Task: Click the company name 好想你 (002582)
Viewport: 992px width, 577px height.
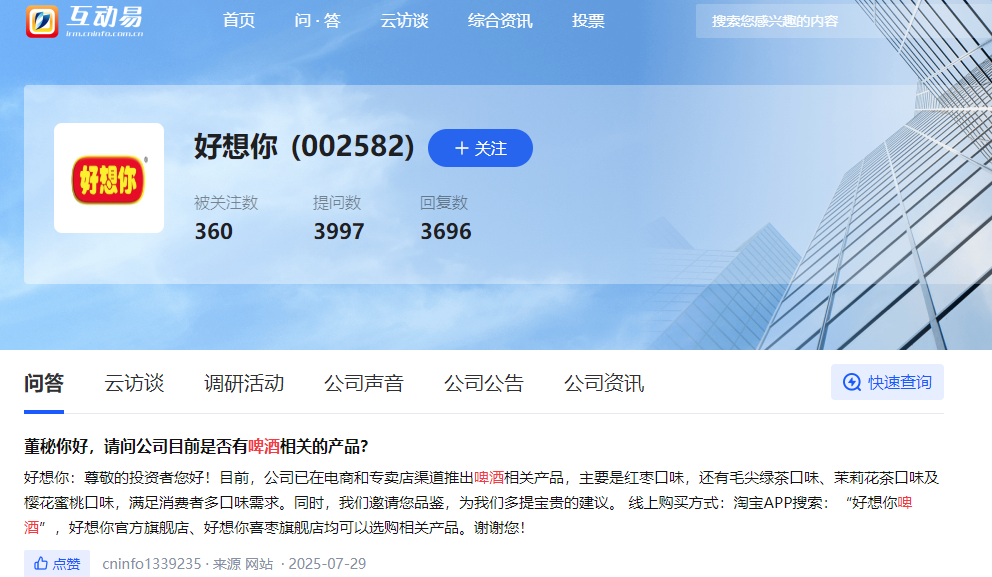Action: 304,146
